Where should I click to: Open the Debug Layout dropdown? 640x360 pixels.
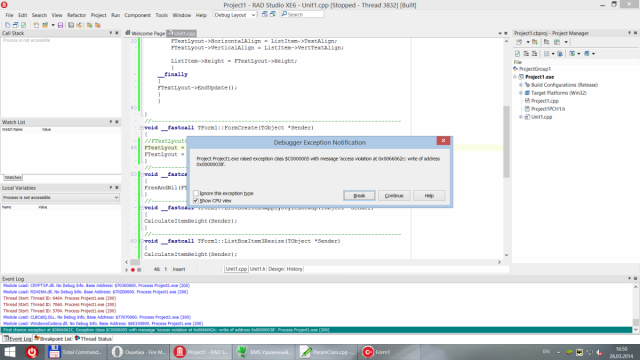tap(253, 15)
